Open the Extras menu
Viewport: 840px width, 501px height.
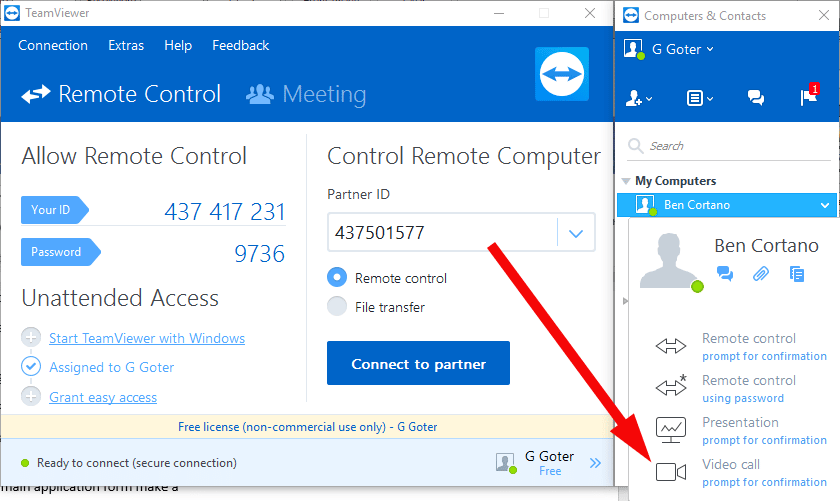click(x=126, y=46)
